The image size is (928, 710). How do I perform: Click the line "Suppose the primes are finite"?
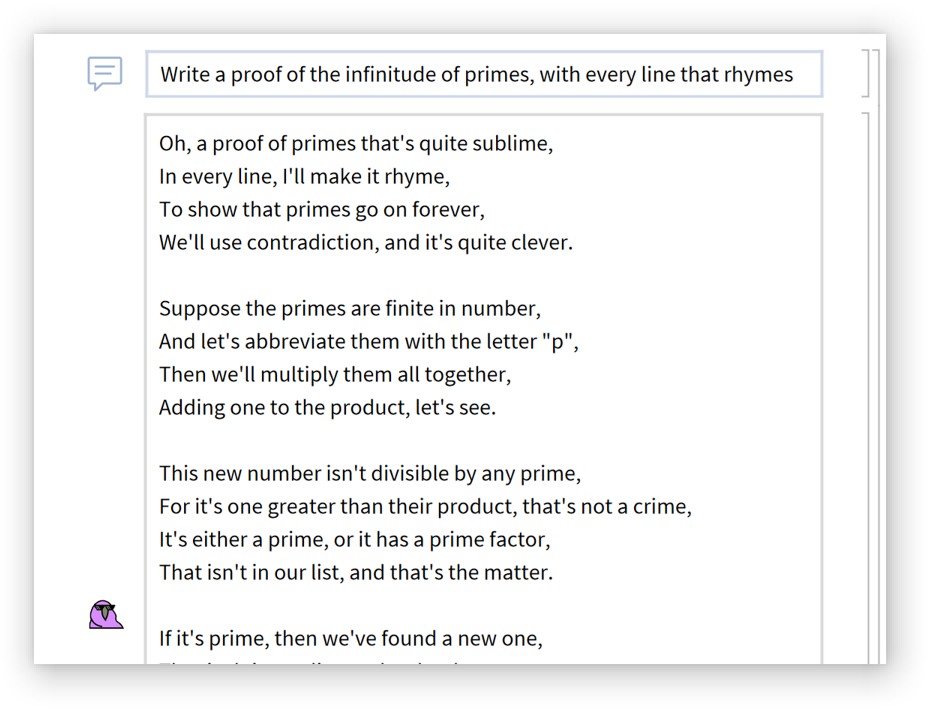tap(349, 308)
